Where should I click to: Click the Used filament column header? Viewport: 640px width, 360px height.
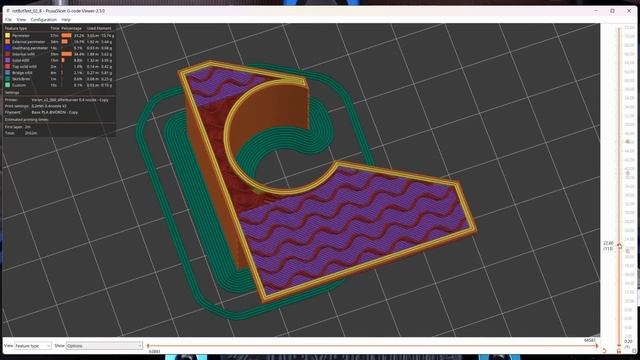pyautogui.click(x=99, y=28)
